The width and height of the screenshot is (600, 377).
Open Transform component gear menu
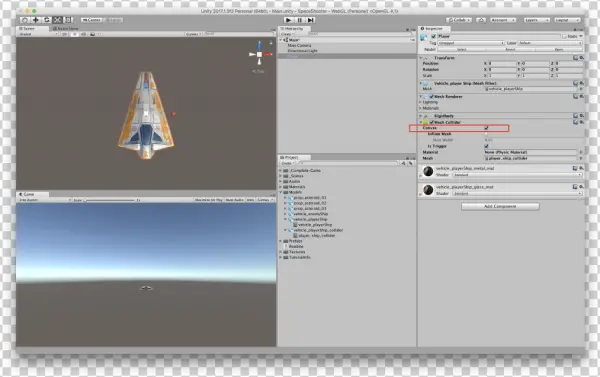pos(582,58)
